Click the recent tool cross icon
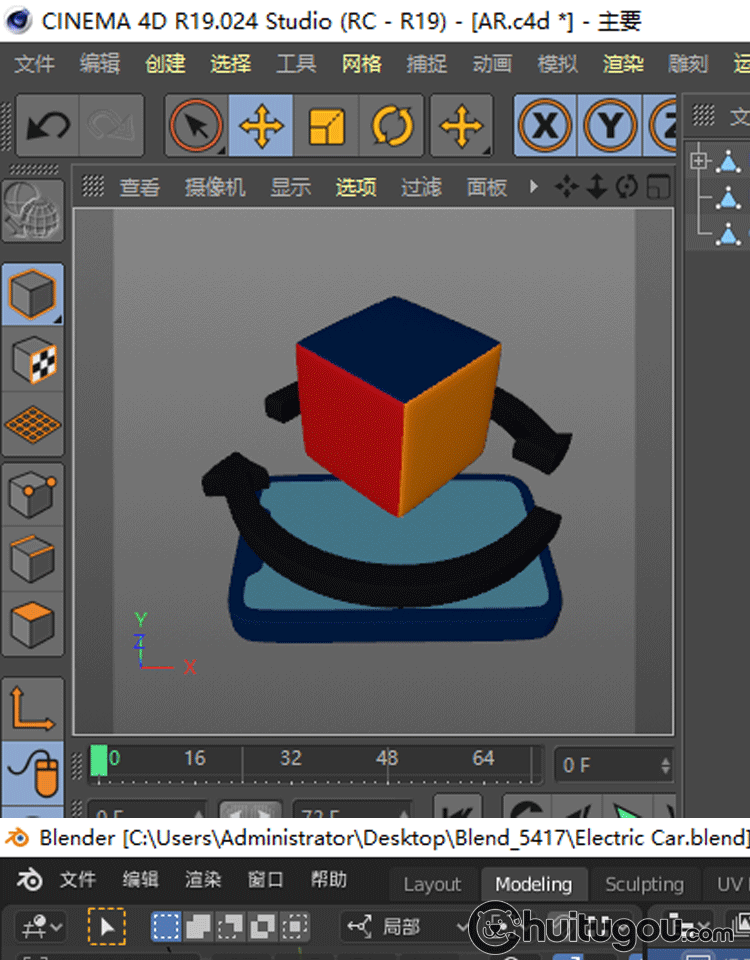The image size is (750, 960). [x=462, y=126]
